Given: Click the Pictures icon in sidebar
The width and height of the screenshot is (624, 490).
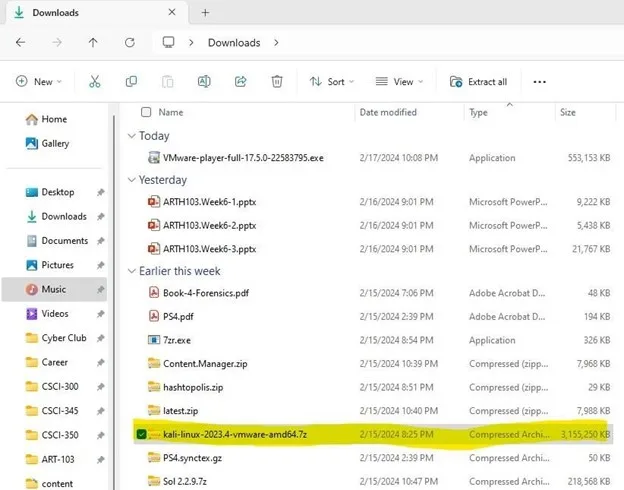Looking at the screenshot, I should [x=31, y=265].
